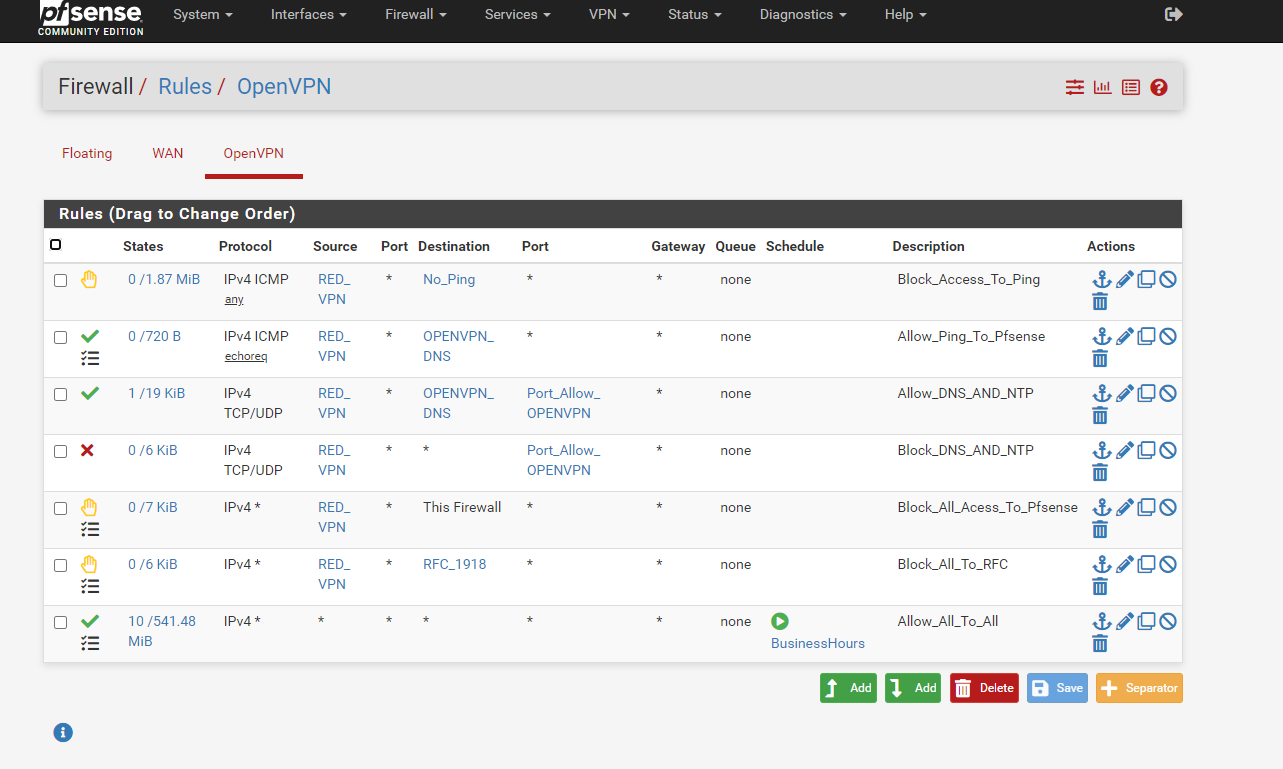Click the pfSense logo
1283x769 pixels.
[x=91, y=17]
